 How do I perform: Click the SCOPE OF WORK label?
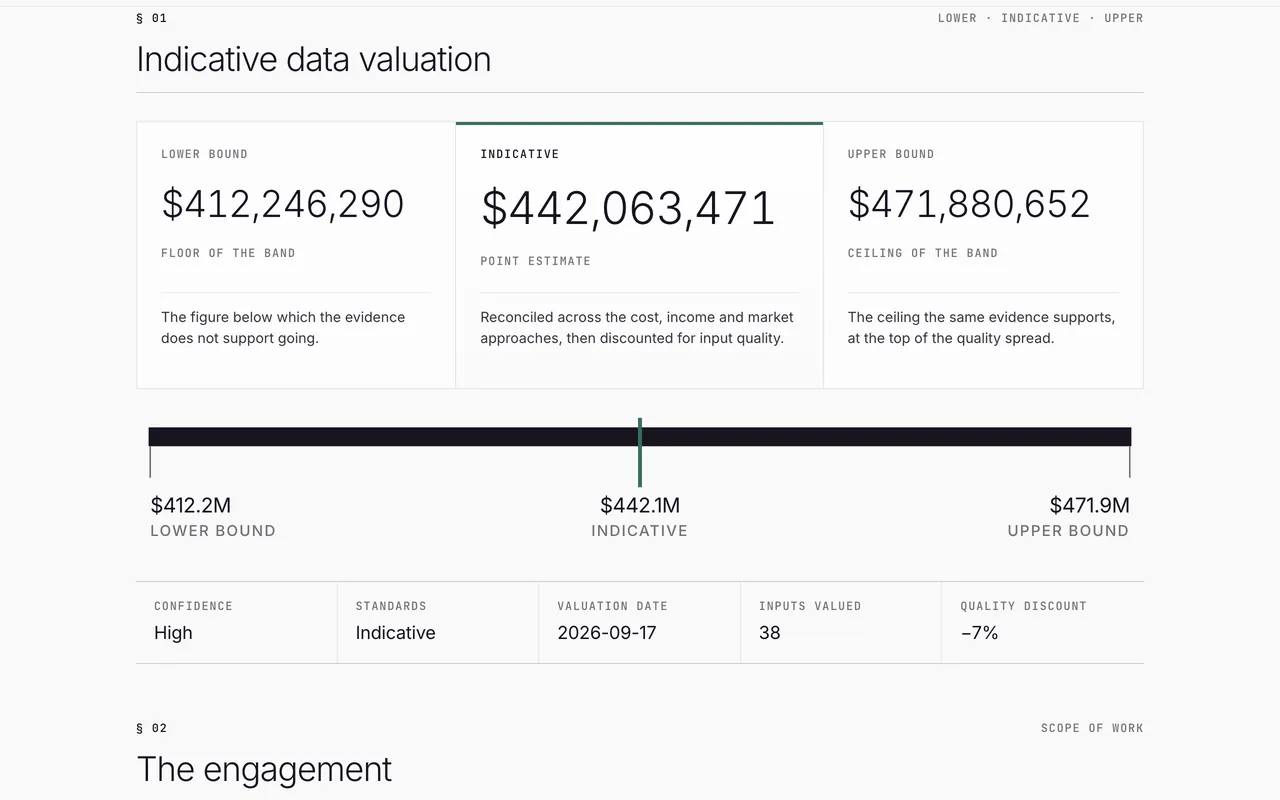click(x=1092, y=728)
